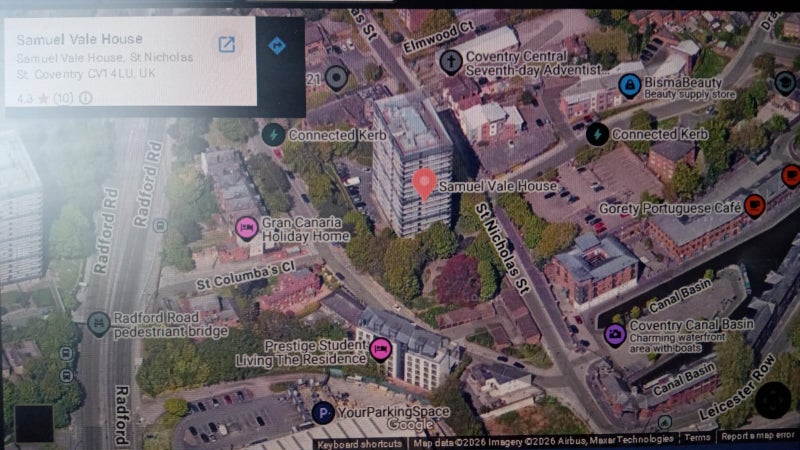This screenshot has width=800, height=450.
Task: Toggle map layer with bottom-left thumbnail
Action: coord(33,422)
